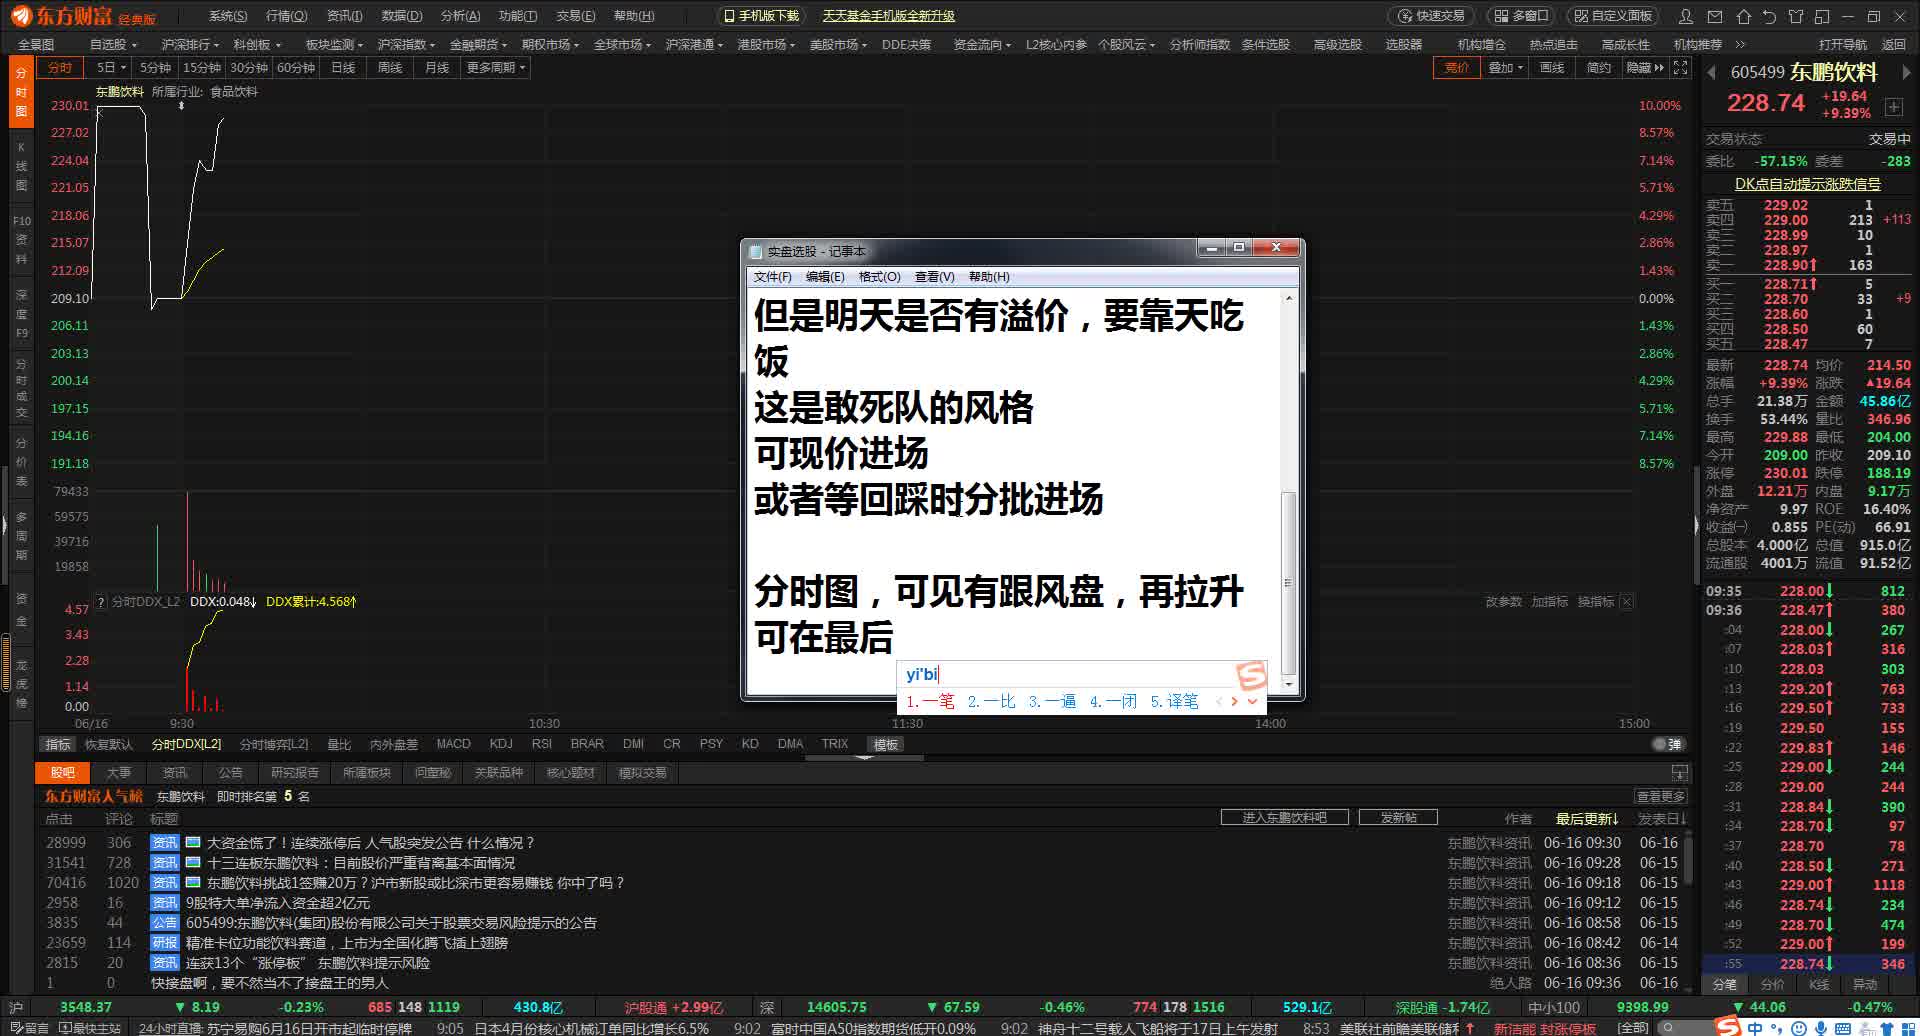Expand toolbar overflow double chevron
1920x1036 pixels.
1740,45
